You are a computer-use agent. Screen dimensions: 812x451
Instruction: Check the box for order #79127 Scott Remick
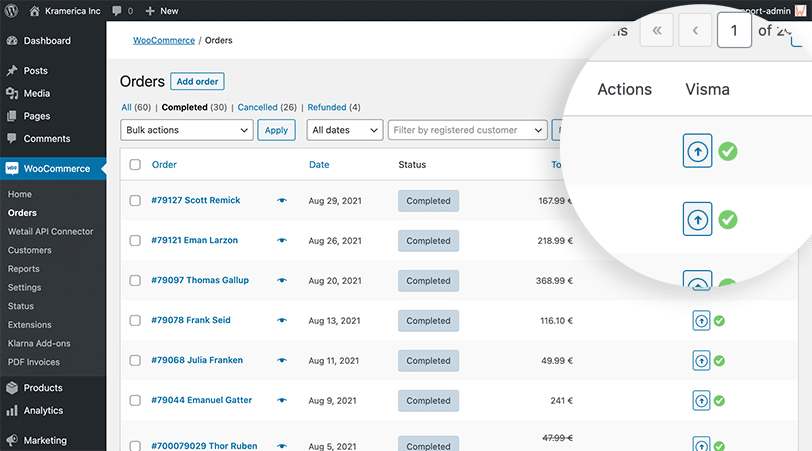[x=135, y=201]
